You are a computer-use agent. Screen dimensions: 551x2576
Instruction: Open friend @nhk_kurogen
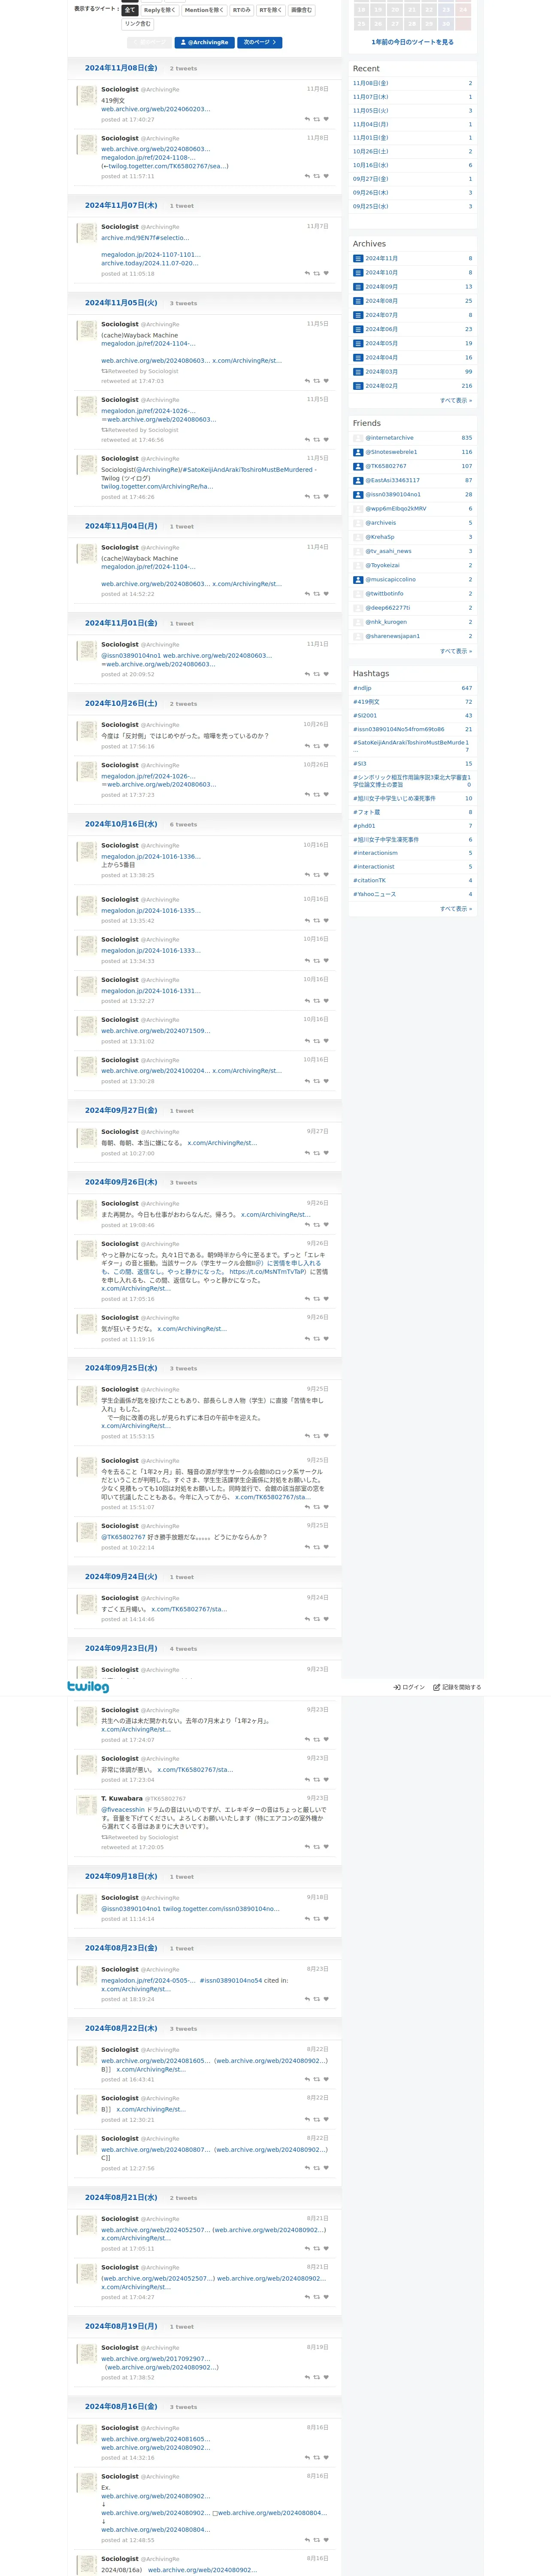[386, 622]
